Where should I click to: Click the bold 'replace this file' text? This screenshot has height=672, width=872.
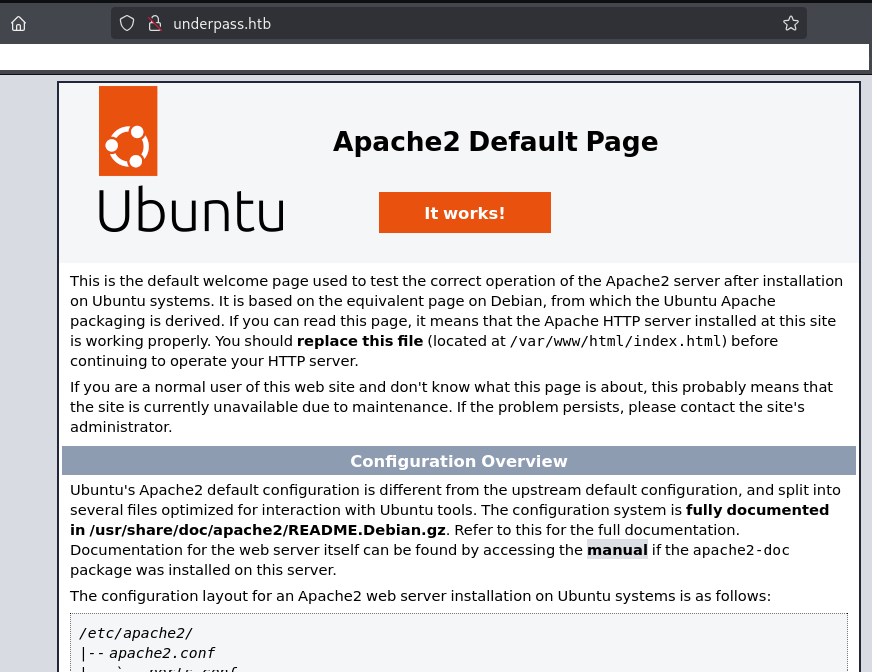[x=361, y=341]
